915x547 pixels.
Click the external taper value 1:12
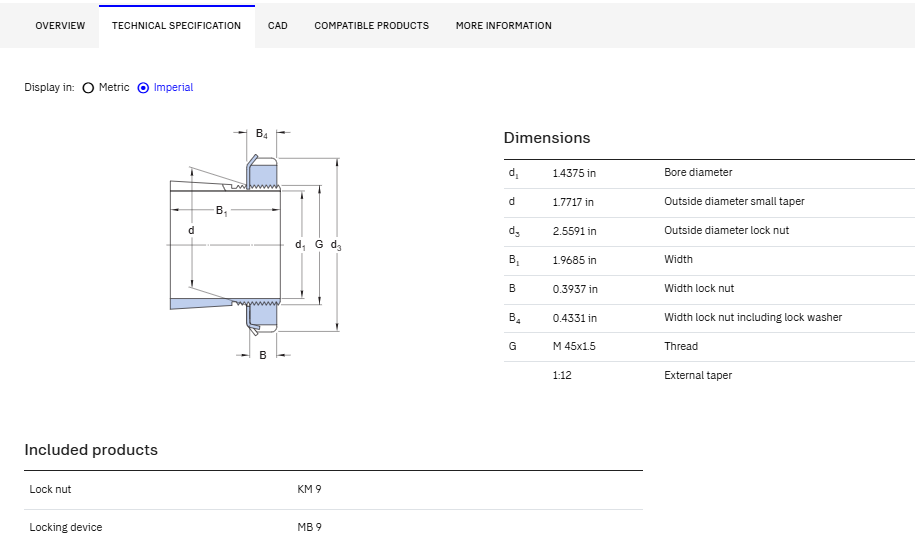[562, 375]
